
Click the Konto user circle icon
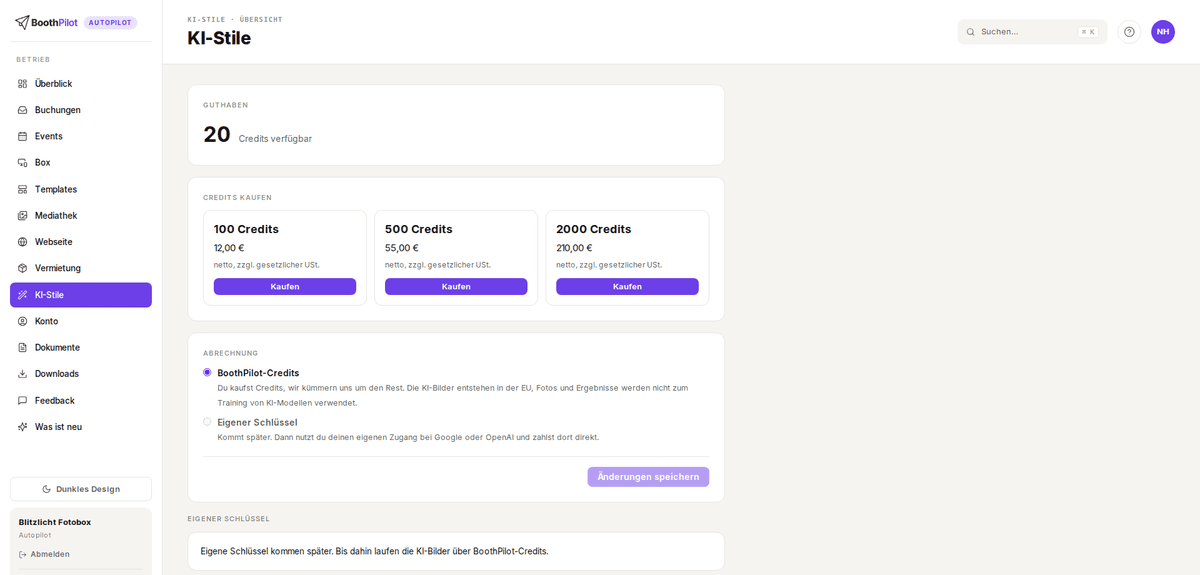[x=23, y=321]
